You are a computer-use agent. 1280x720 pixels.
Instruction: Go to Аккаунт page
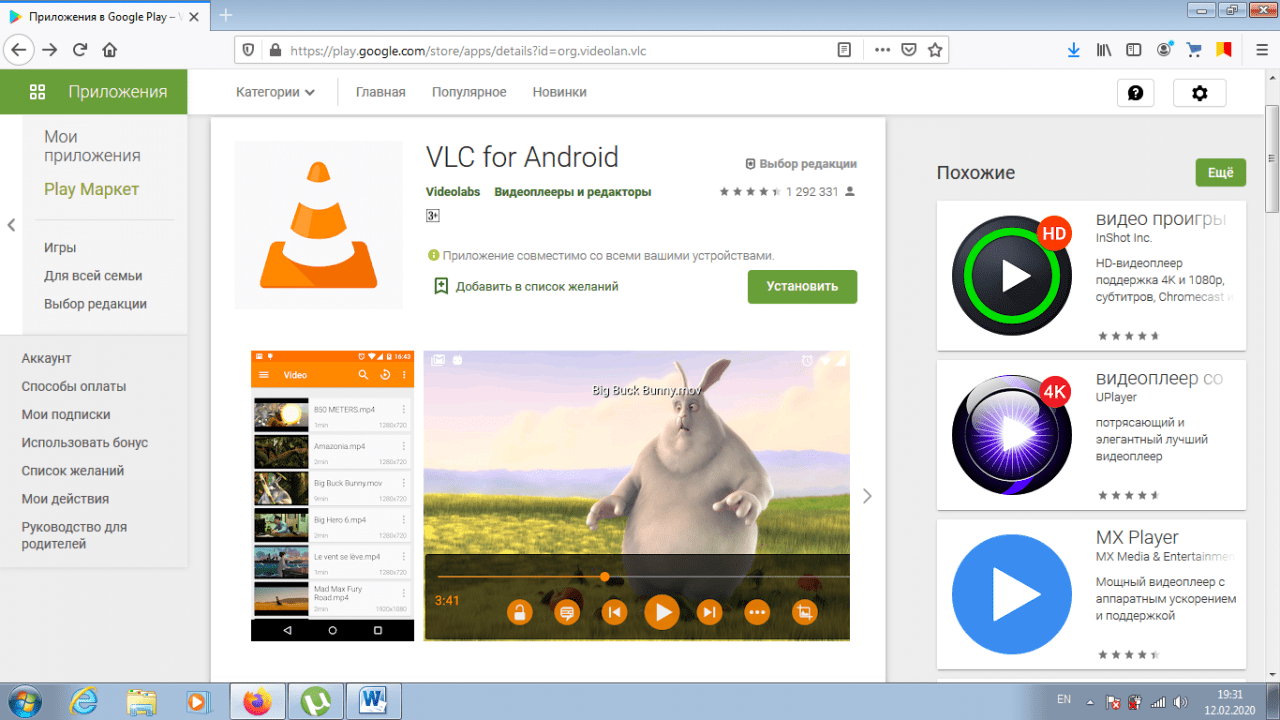click(46, 358)
